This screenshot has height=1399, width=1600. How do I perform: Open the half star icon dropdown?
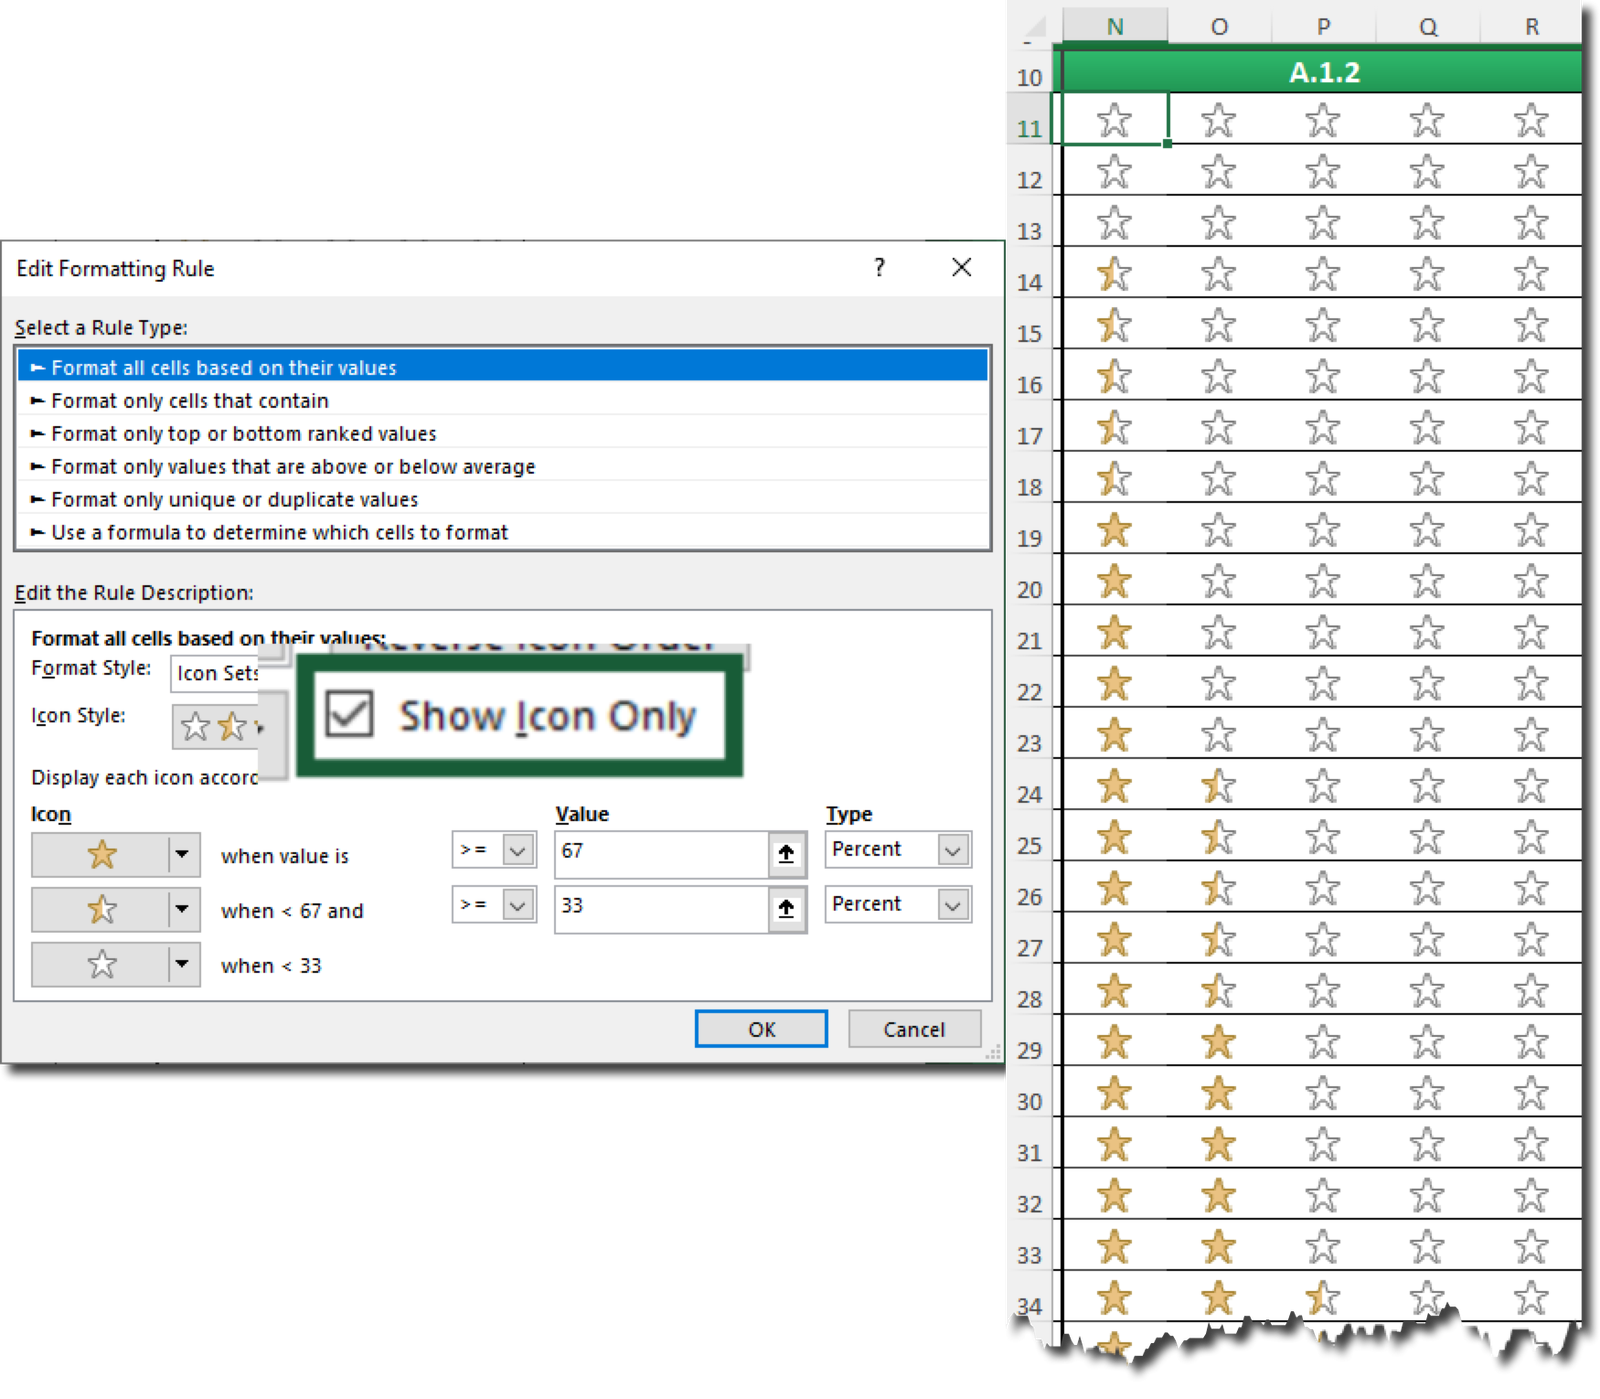click(182, 909)
